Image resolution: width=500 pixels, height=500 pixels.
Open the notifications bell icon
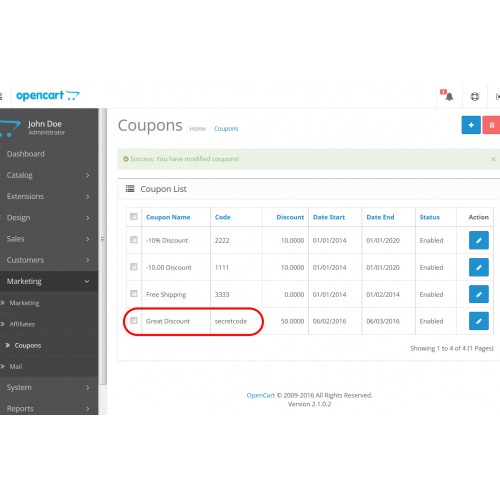tap(449, 96)
